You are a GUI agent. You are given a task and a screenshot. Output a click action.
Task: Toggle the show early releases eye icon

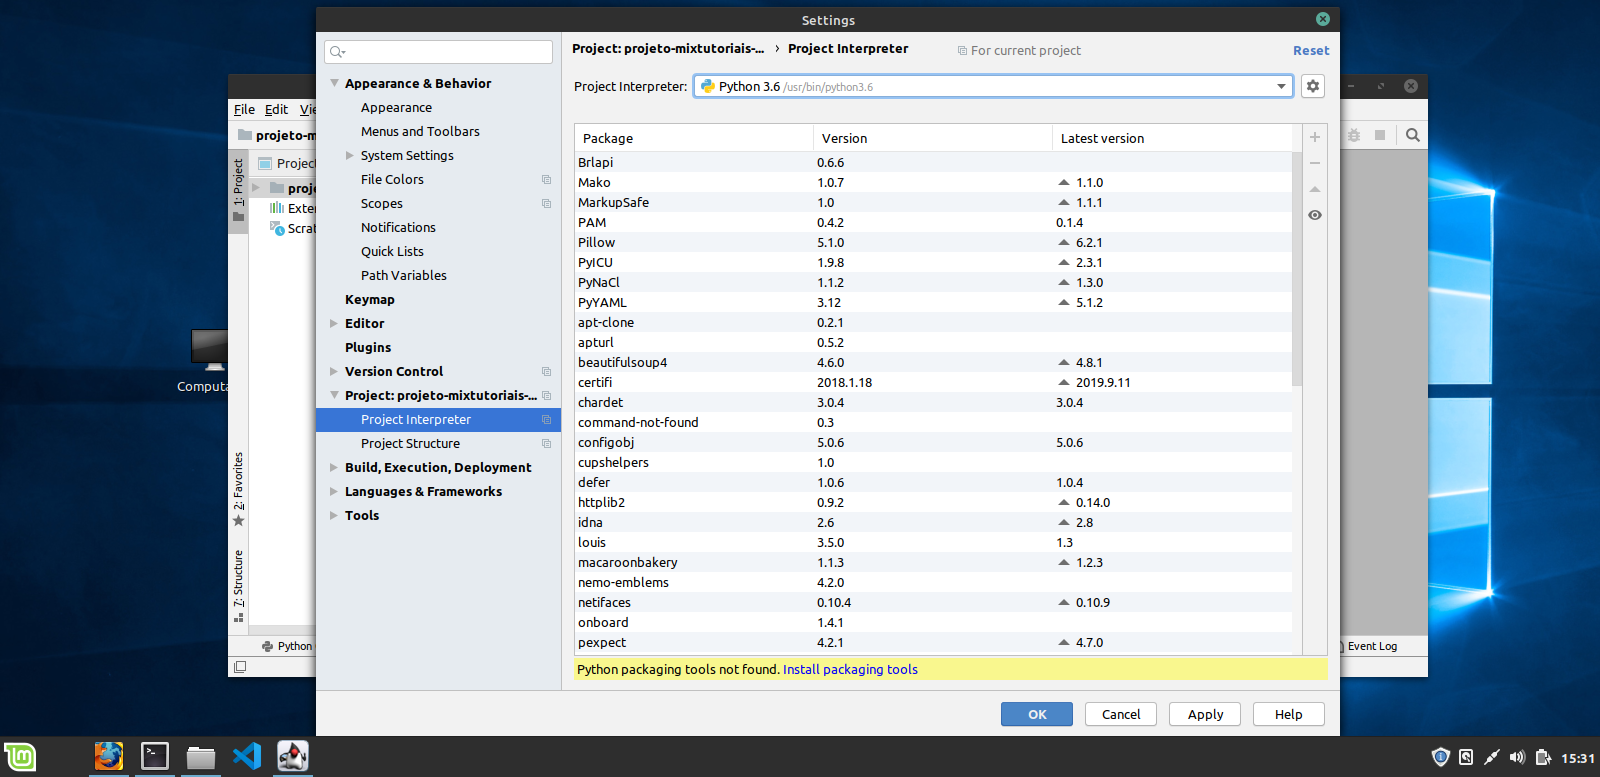click(1315, 215)
